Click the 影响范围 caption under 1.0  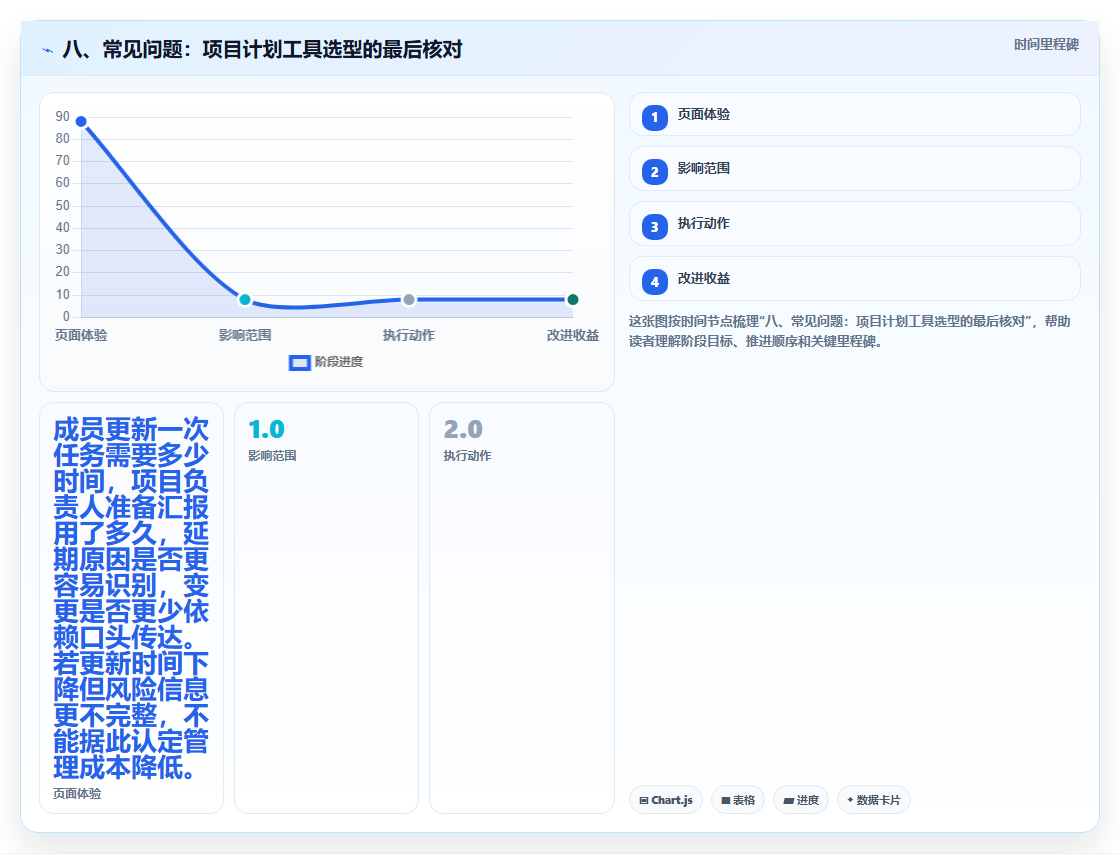[272, 456]
